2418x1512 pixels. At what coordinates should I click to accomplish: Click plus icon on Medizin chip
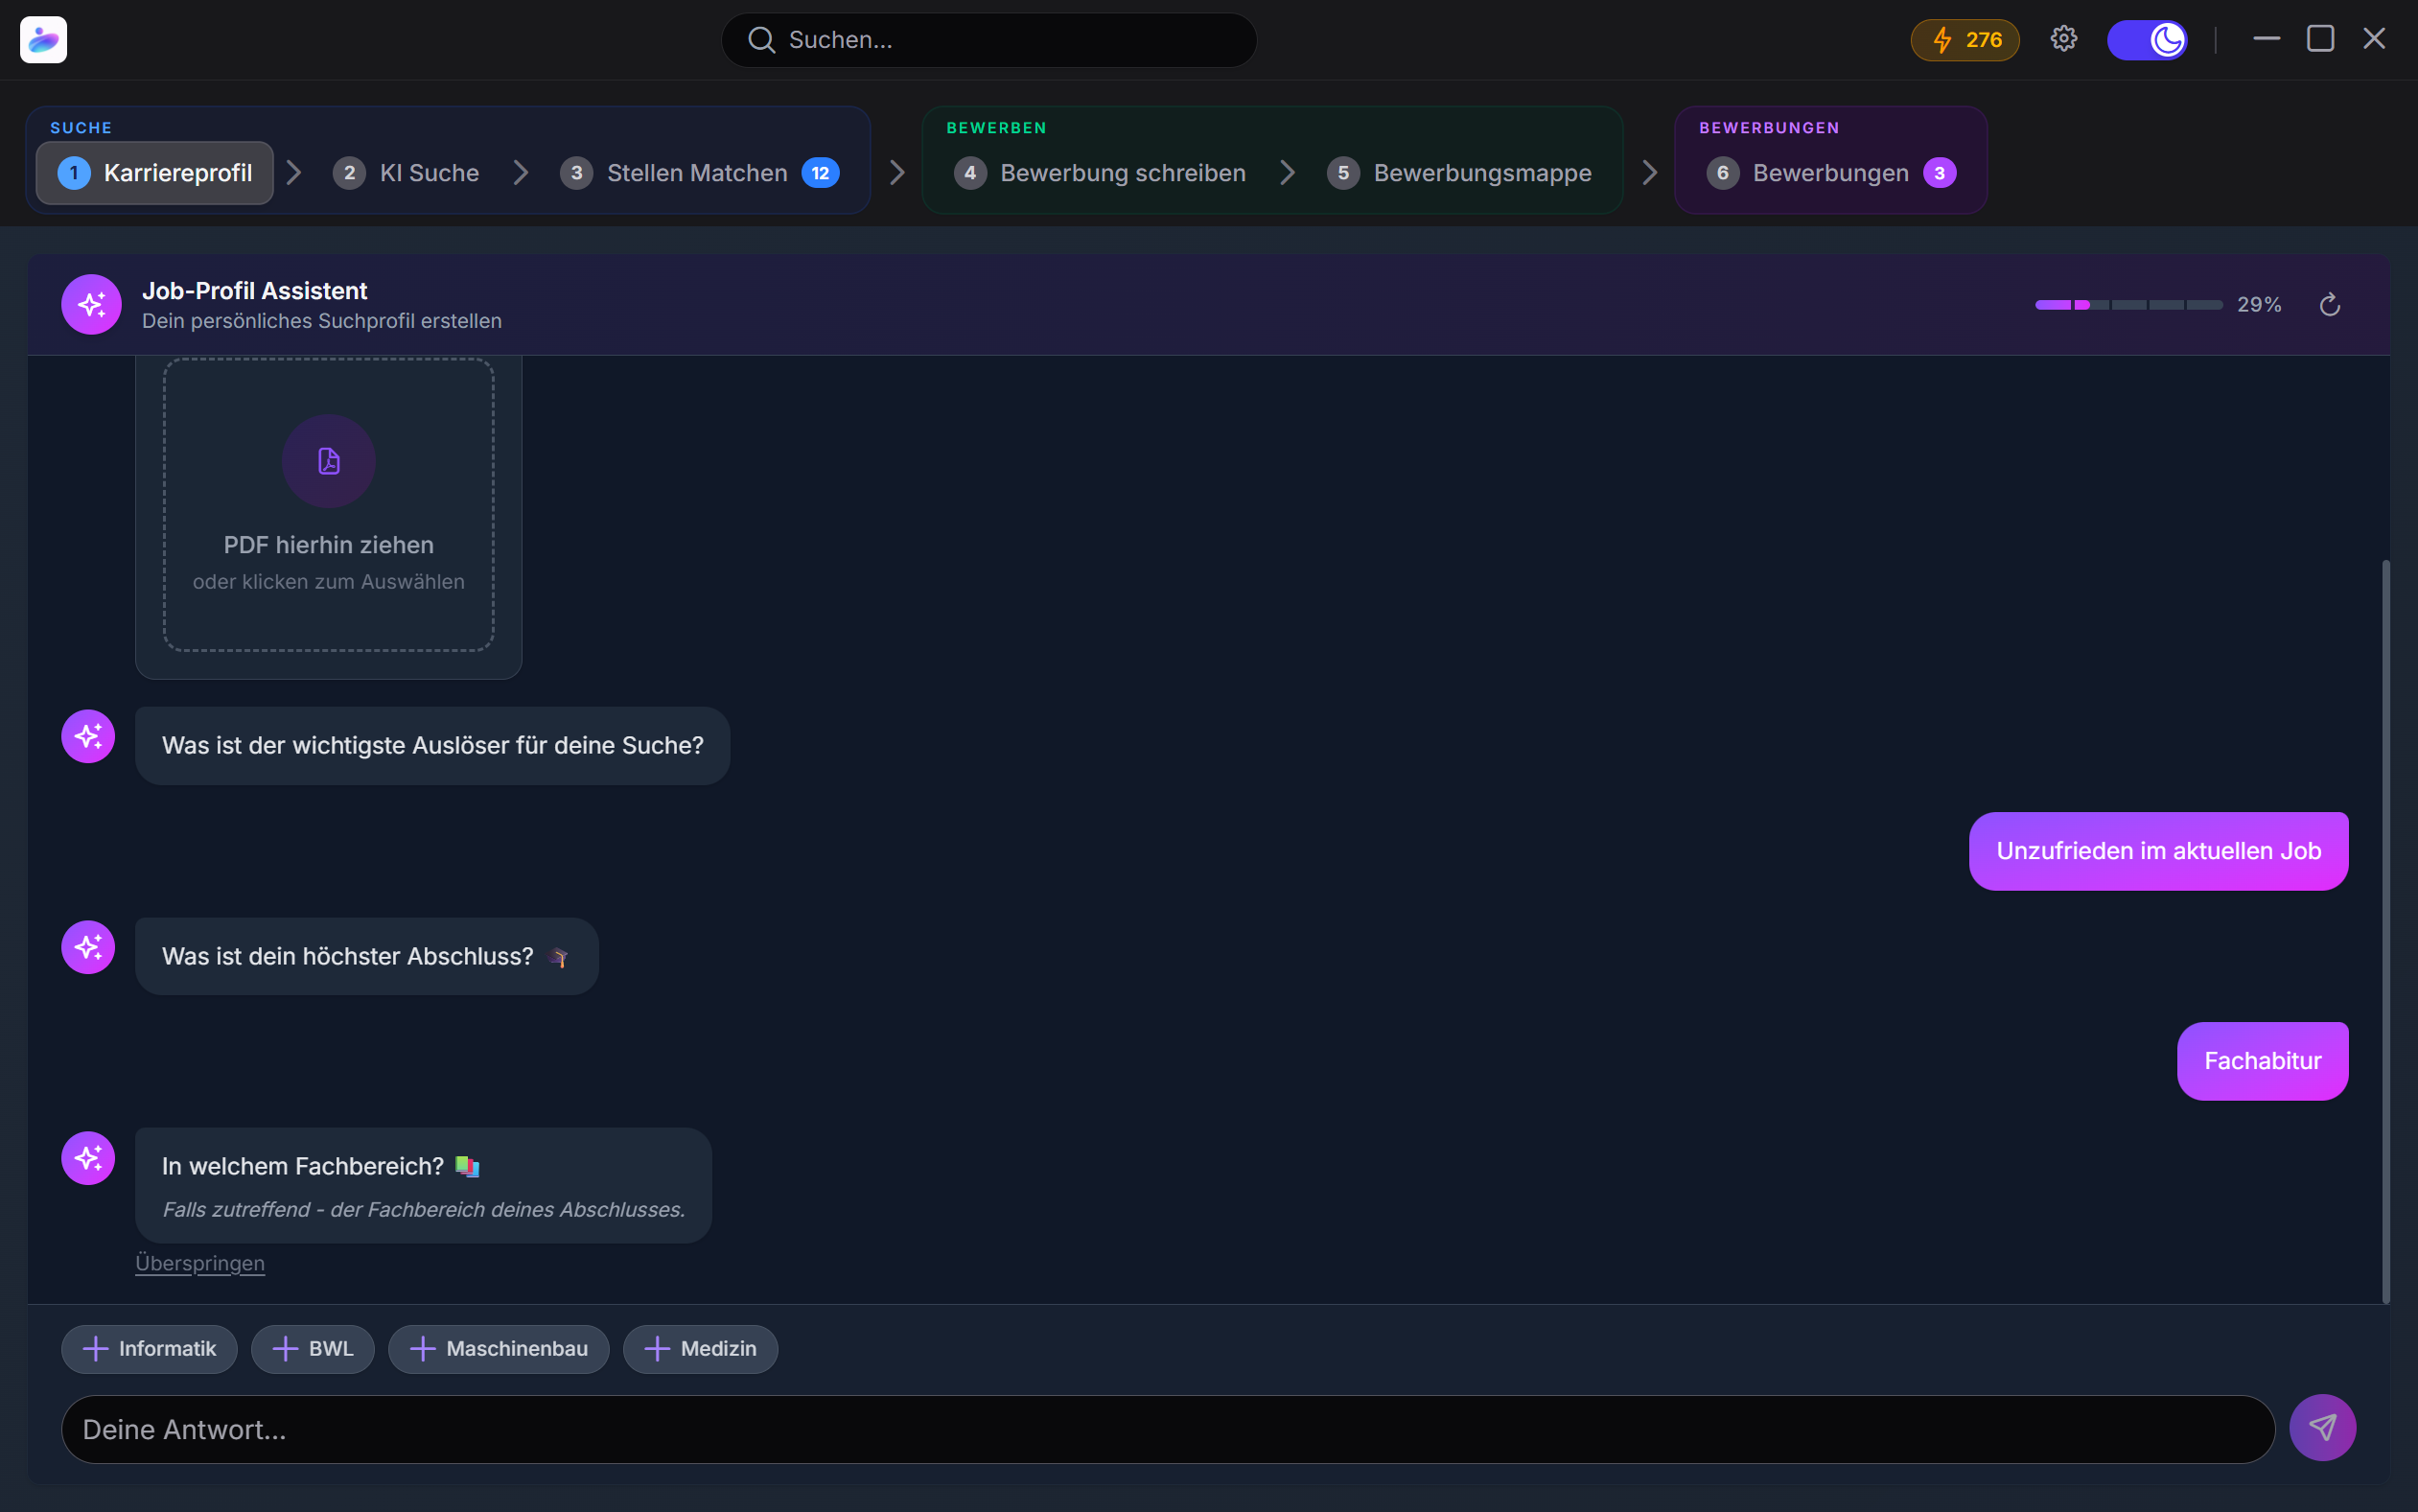[x=657, y=1348]
